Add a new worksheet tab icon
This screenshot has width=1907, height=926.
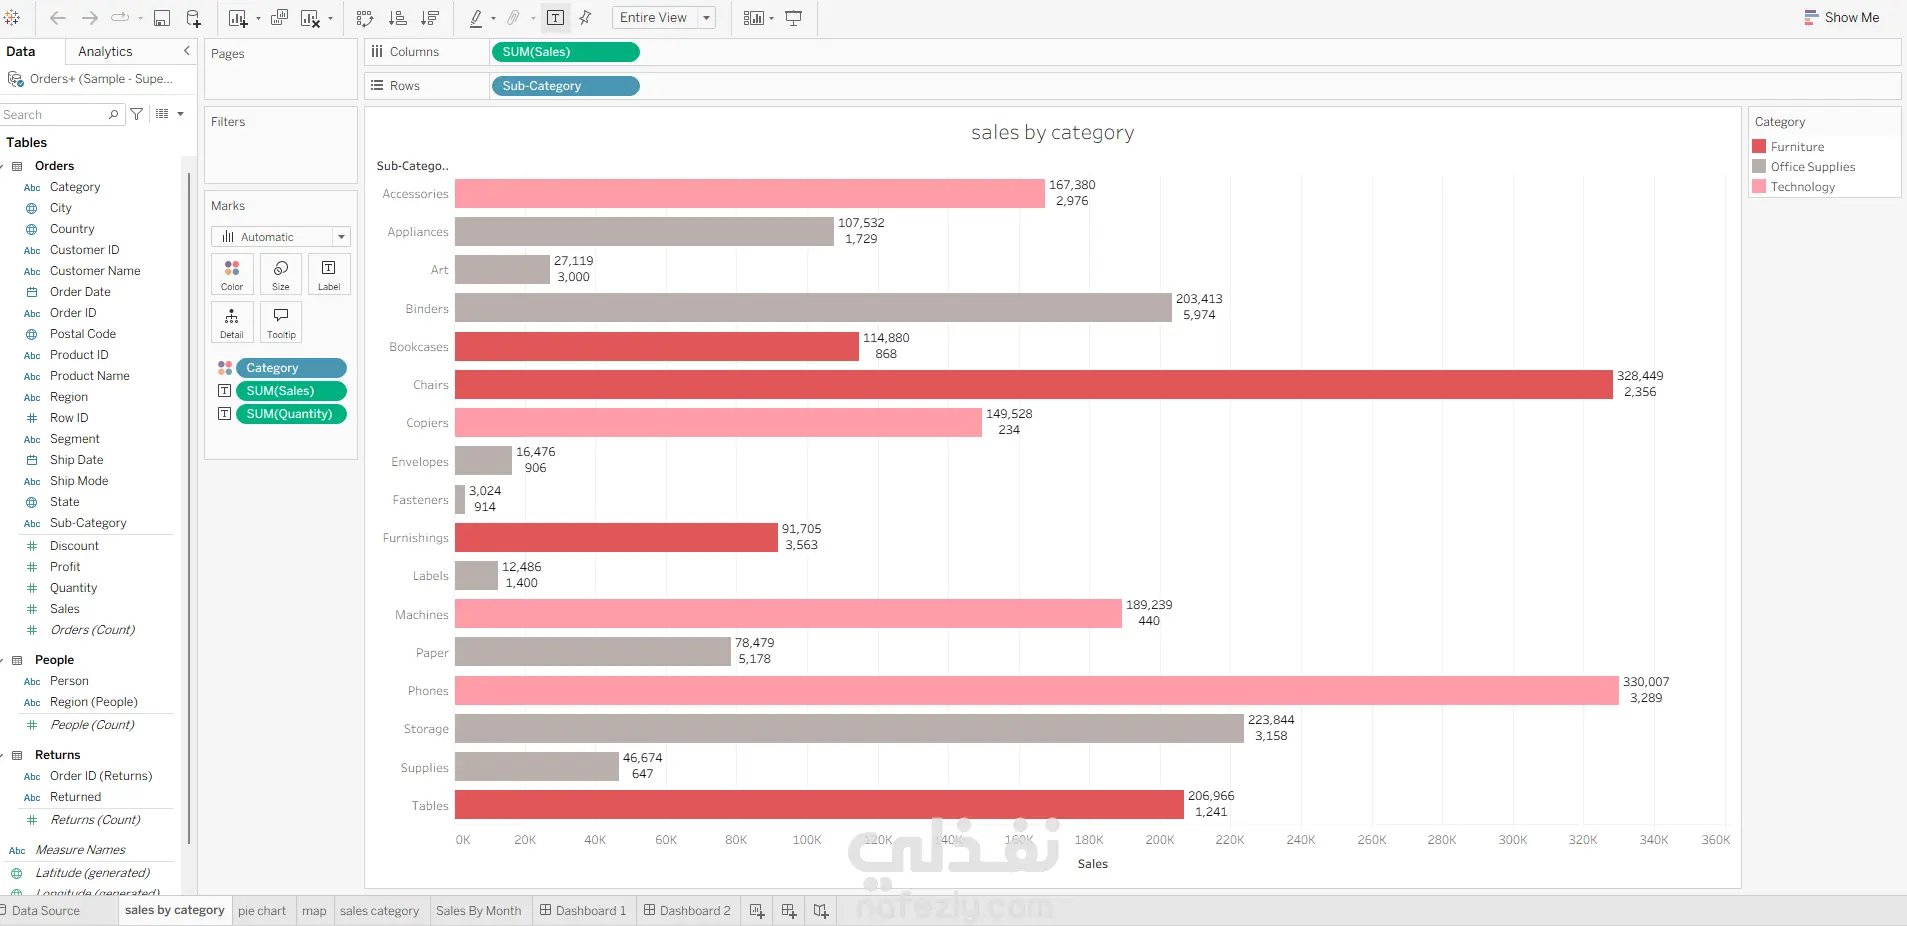(757, 911)
